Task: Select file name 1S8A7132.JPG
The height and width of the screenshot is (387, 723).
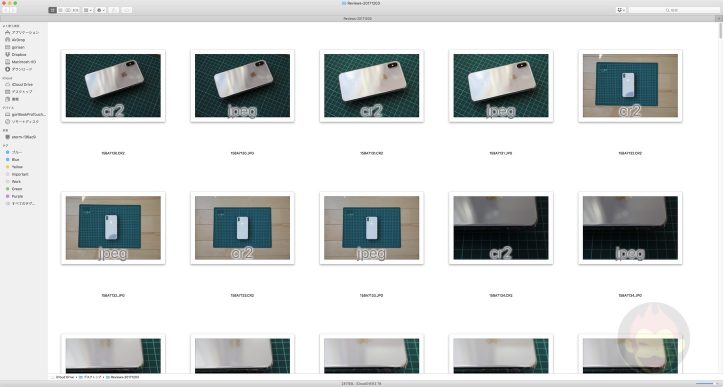Action: tap(113, 295)
